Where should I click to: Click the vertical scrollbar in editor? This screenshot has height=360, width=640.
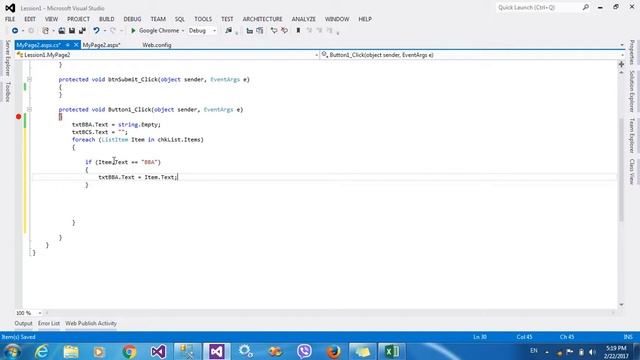[x=621, y=169]
